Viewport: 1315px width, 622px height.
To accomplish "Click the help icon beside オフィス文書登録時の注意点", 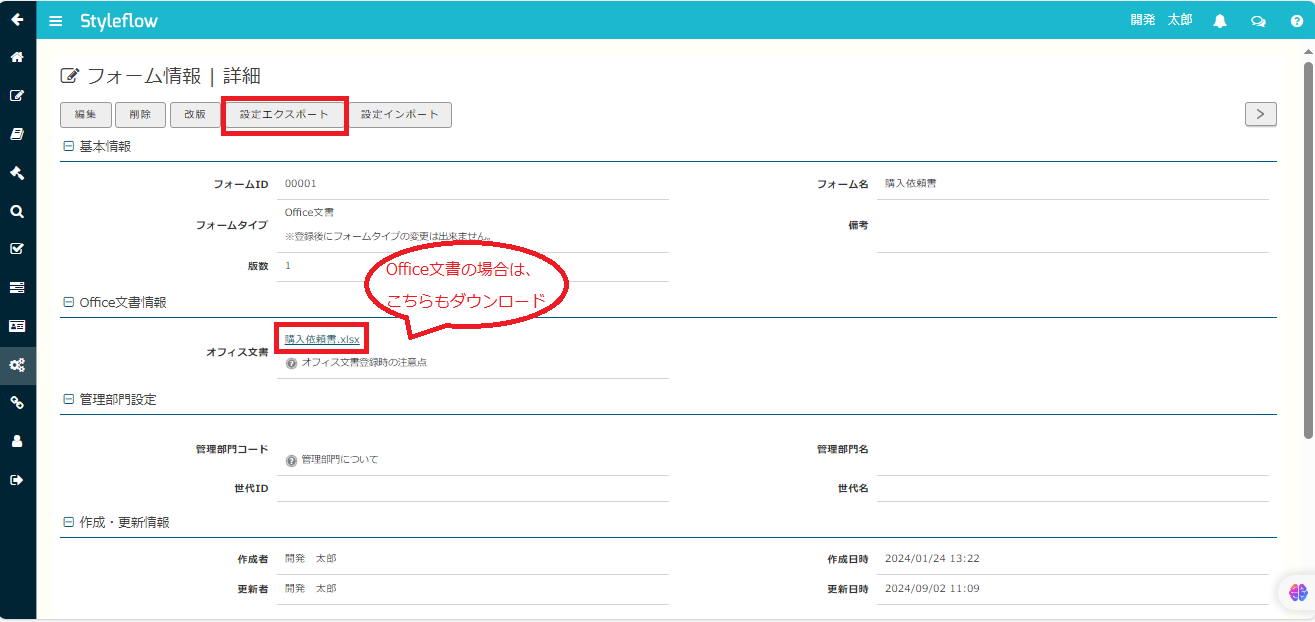I will [x=291, y=363].
